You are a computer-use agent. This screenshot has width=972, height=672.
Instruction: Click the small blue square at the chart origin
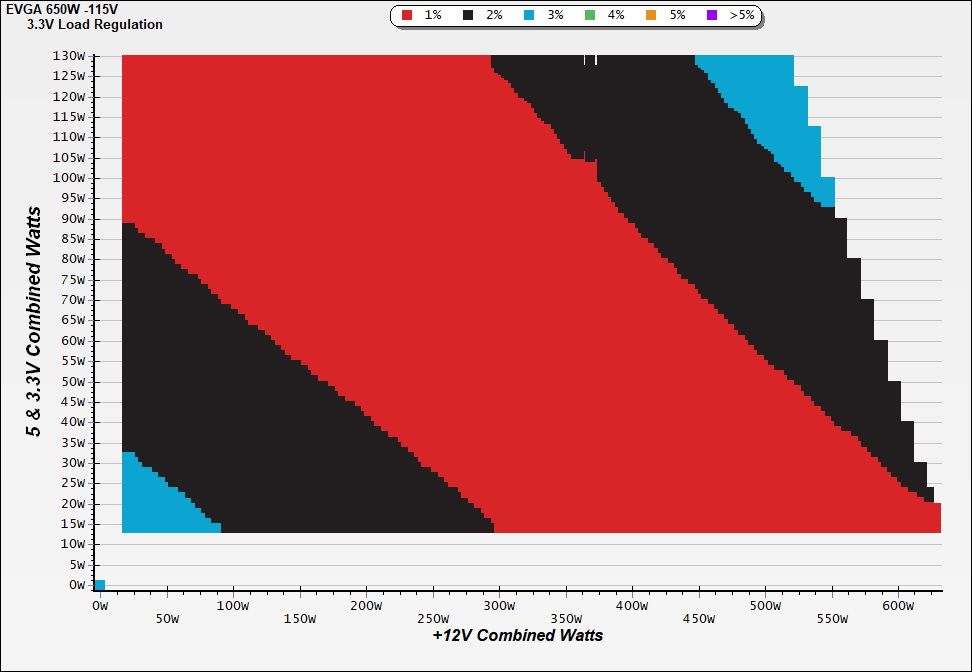click(x=100, y=585)
